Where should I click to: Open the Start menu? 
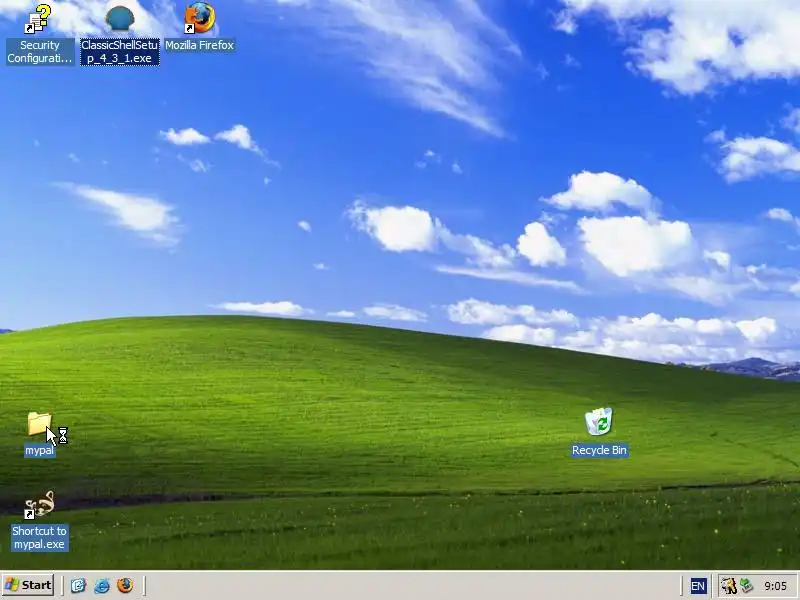(x=28, y=585)
